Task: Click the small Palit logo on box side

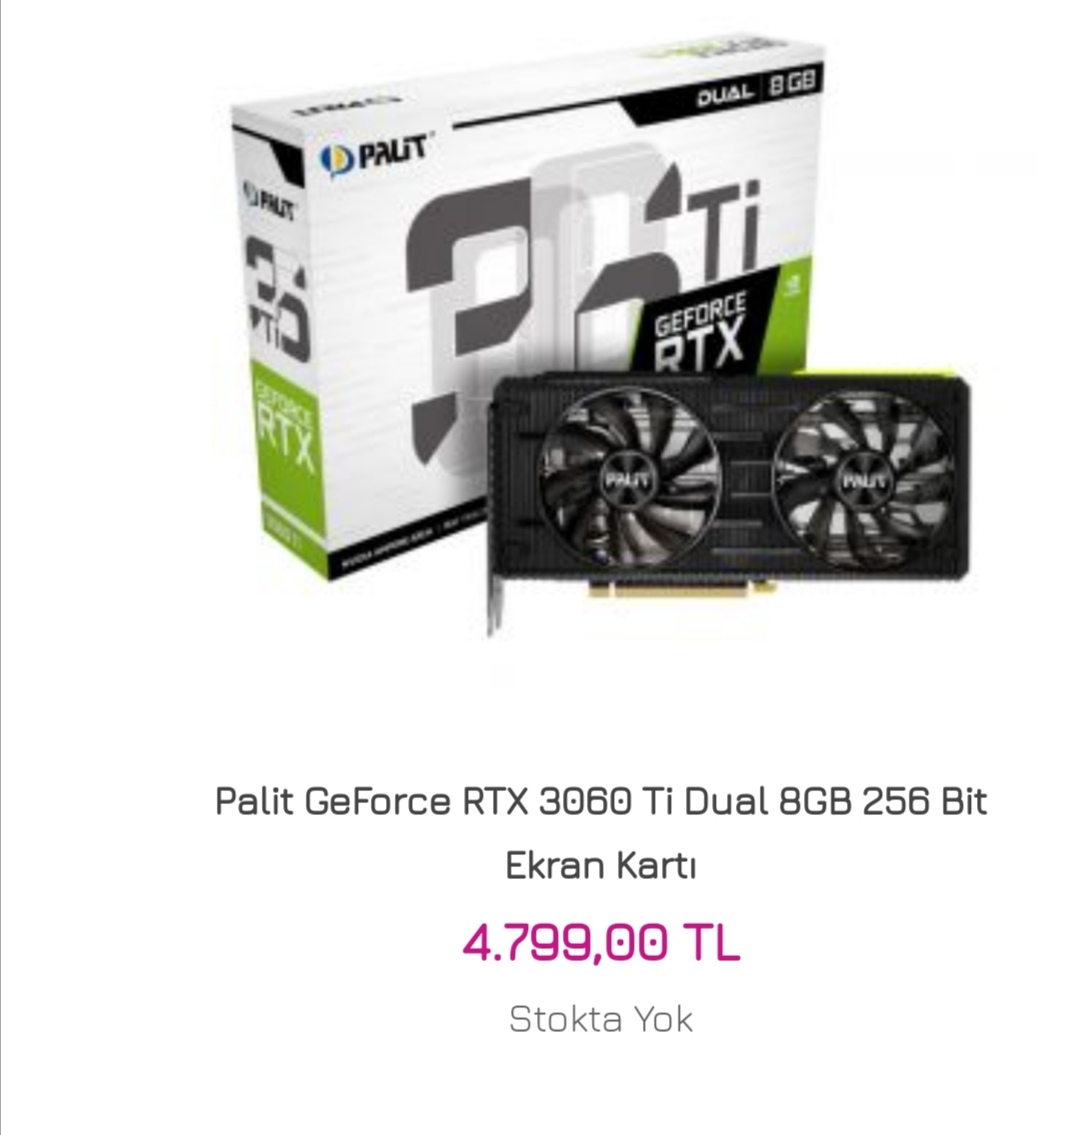Action: click(268, 202)
